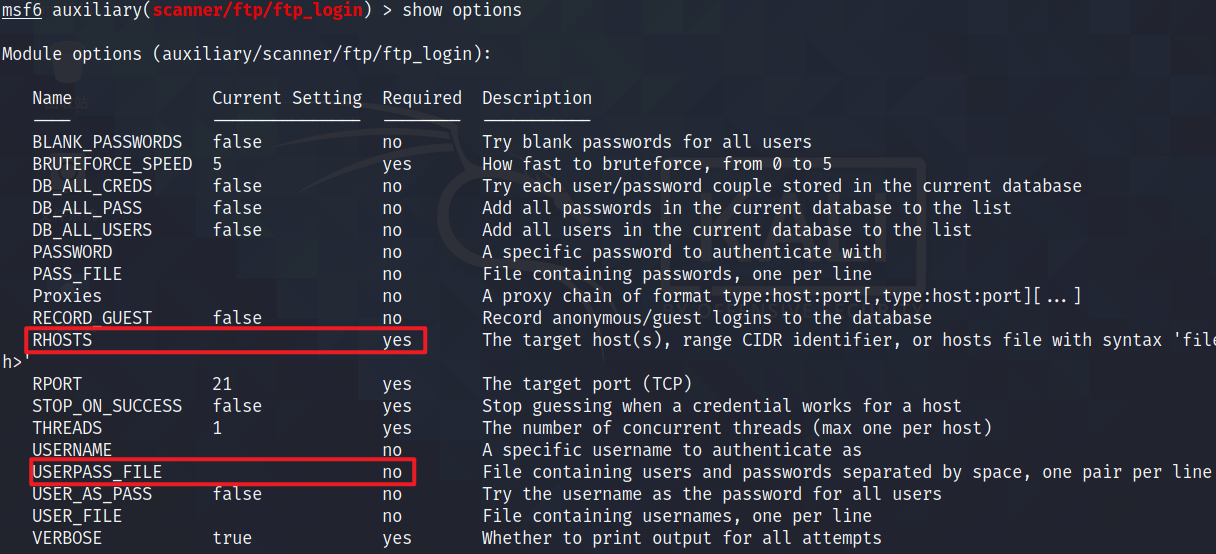Click the Proxies description text
The height and width of the screenshot is (554, 1216).
click(x=781, y=296)
